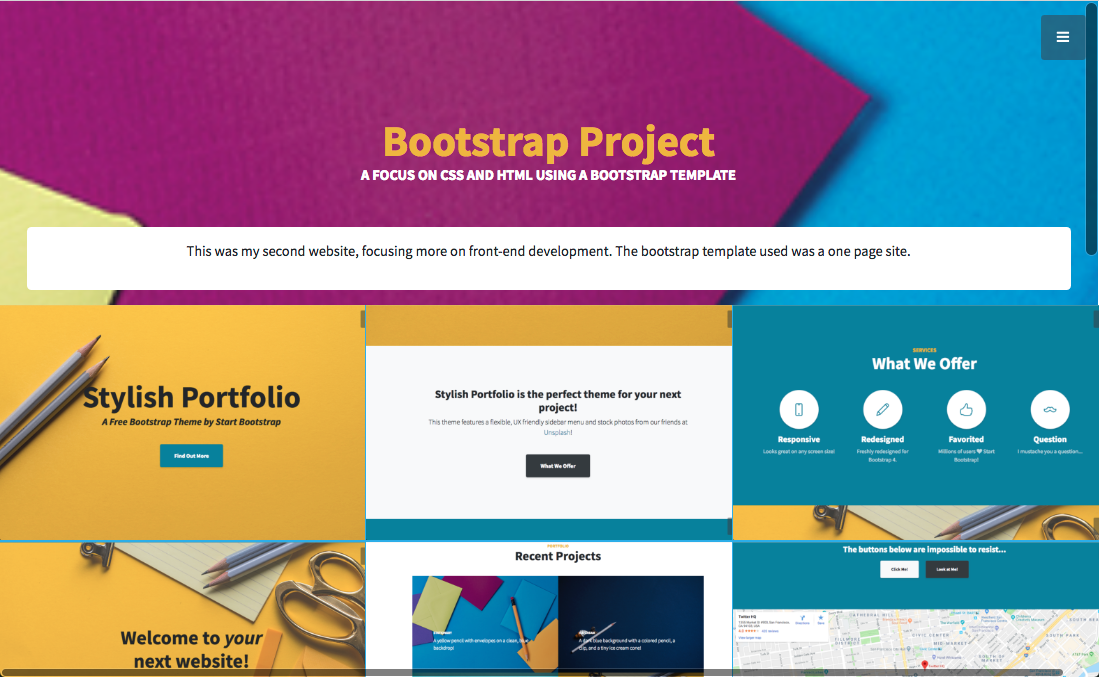This screenshot has width=1099, height=677.
Task: Click the Find Out More button
Action: coord(191,456)
